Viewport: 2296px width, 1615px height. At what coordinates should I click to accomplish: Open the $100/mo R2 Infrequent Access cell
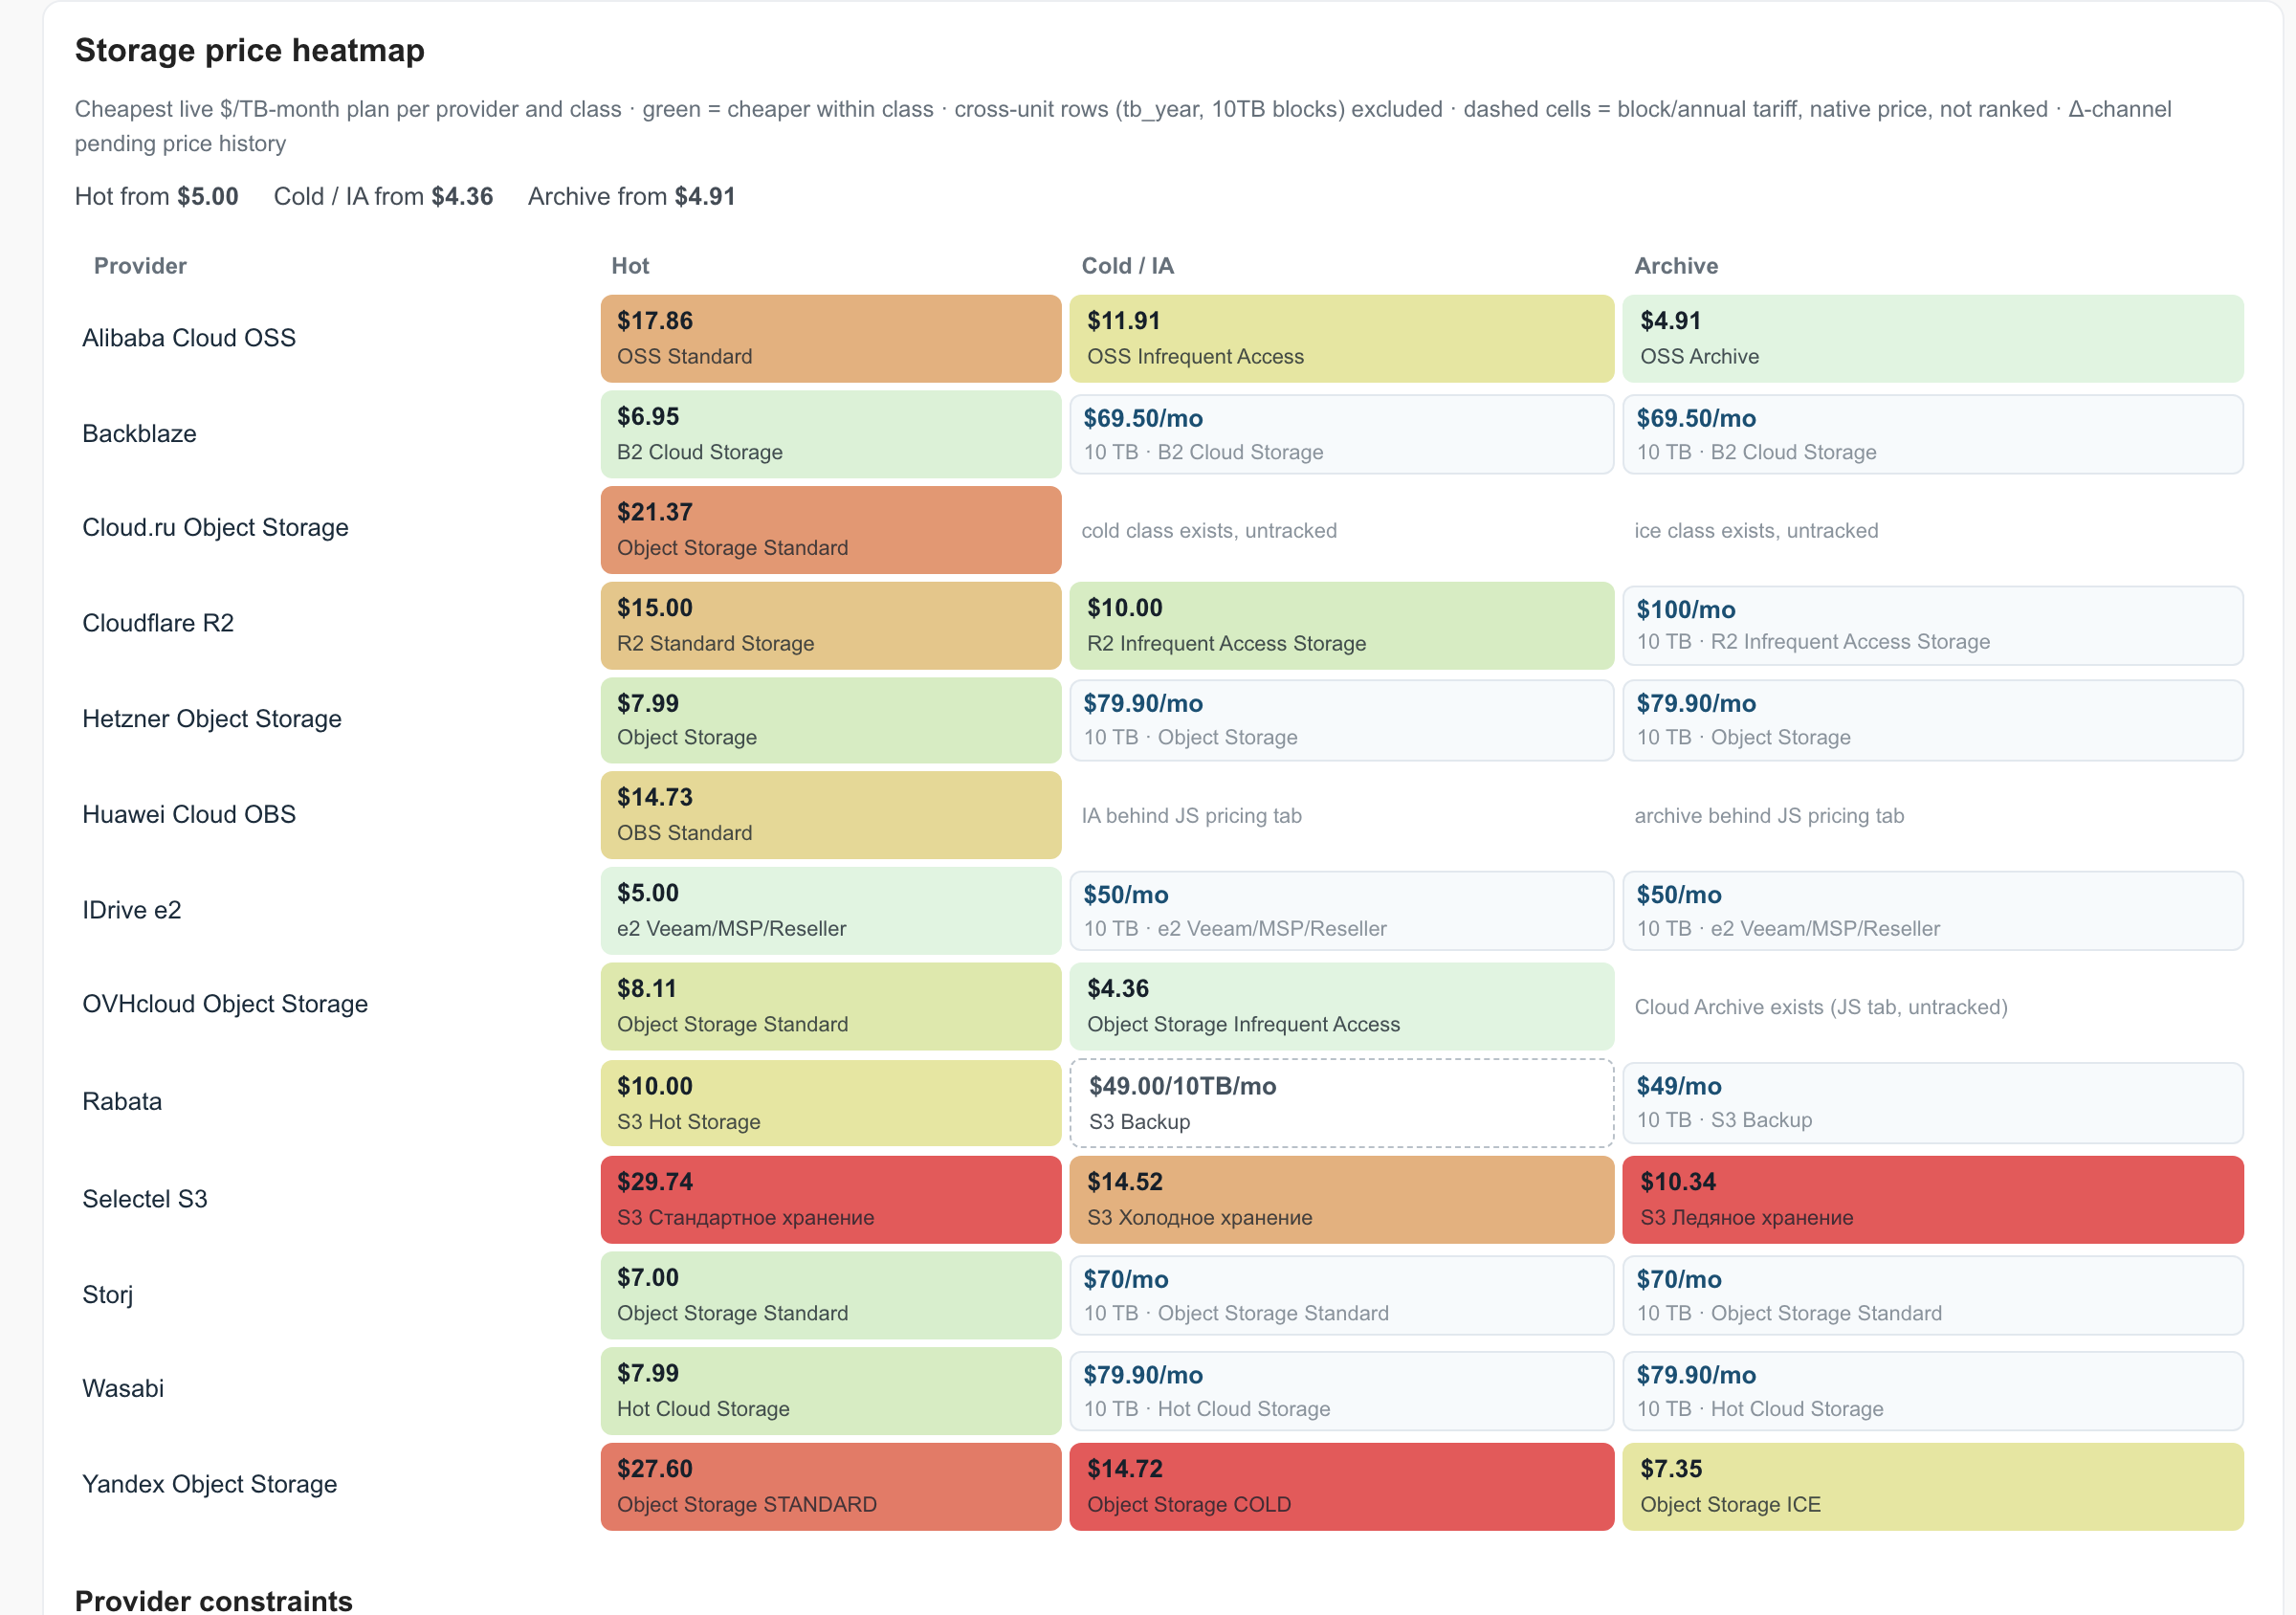tap(1932, 625)
